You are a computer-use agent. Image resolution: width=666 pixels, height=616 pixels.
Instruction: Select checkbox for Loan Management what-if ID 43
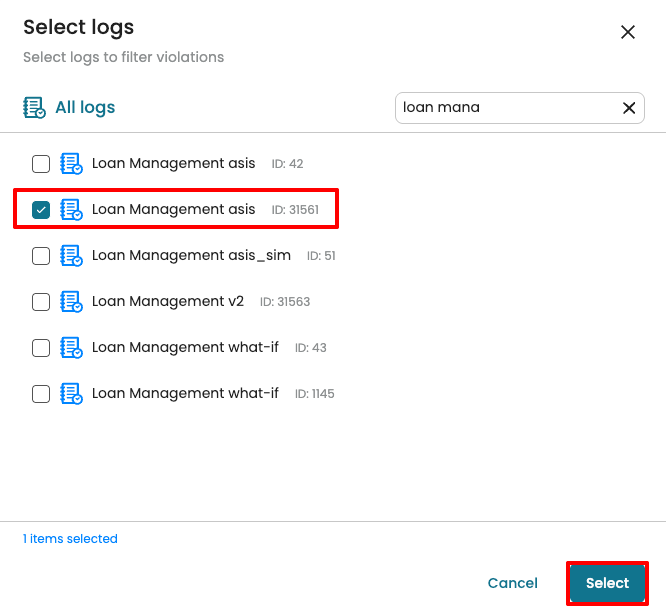pyautogui.click(x=41, y=348)
